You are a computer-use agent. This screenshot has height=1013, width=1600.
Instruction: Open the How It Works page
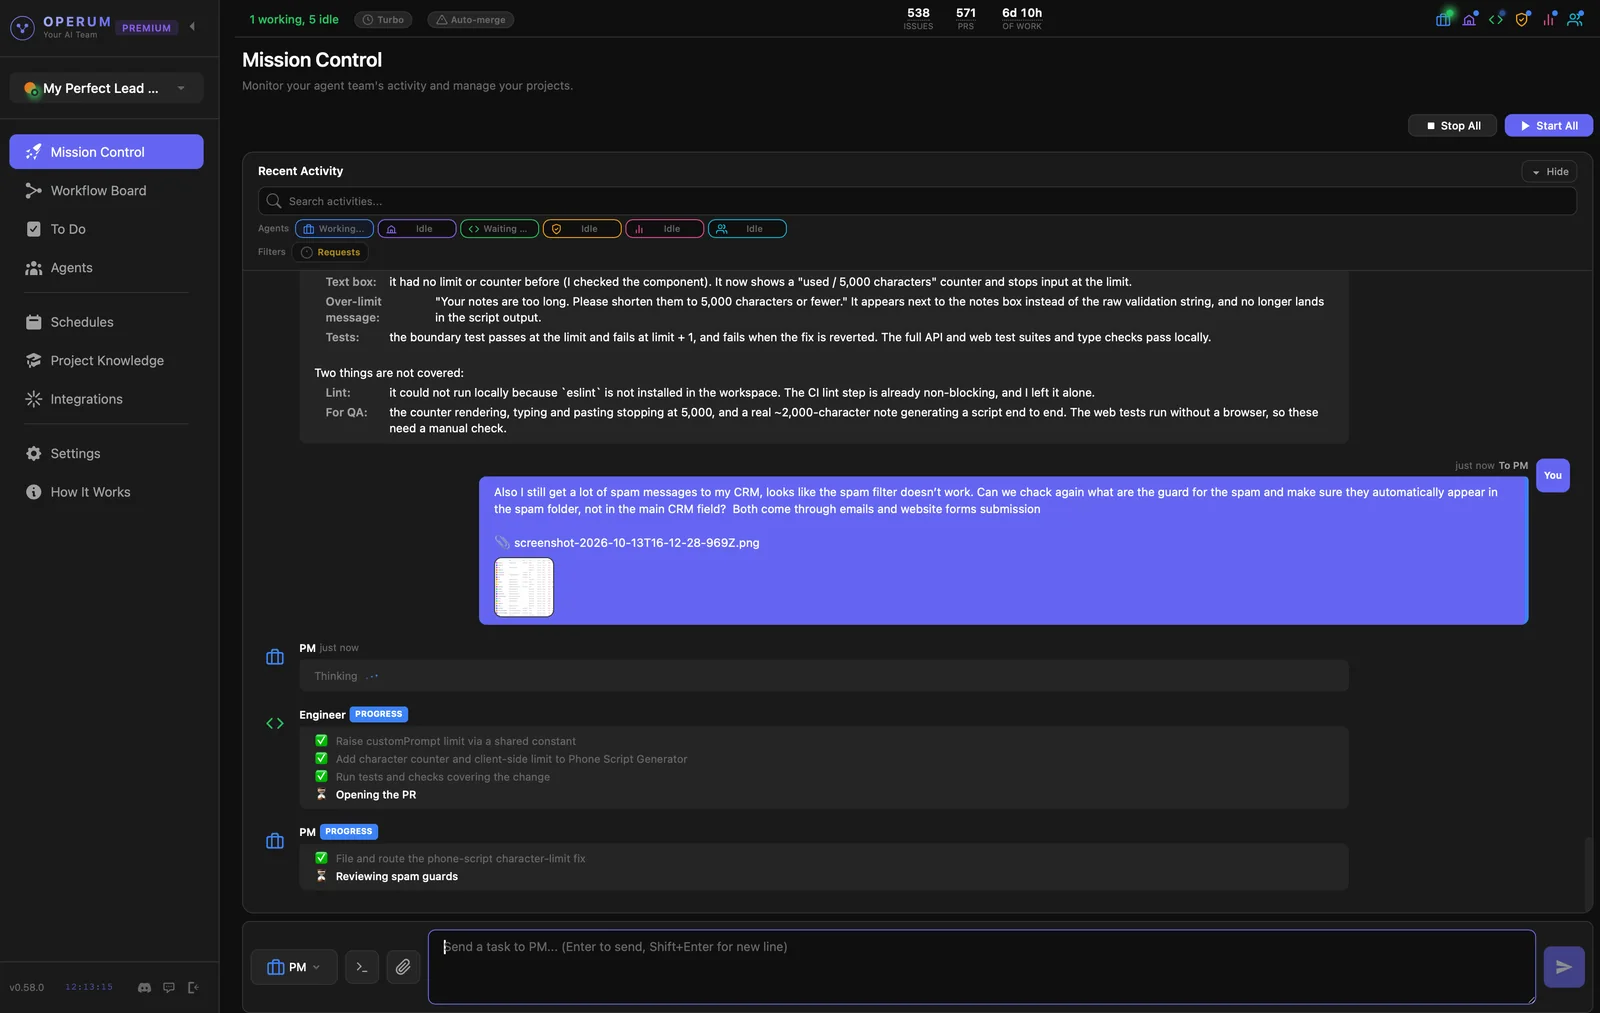[x=106, y=492]
